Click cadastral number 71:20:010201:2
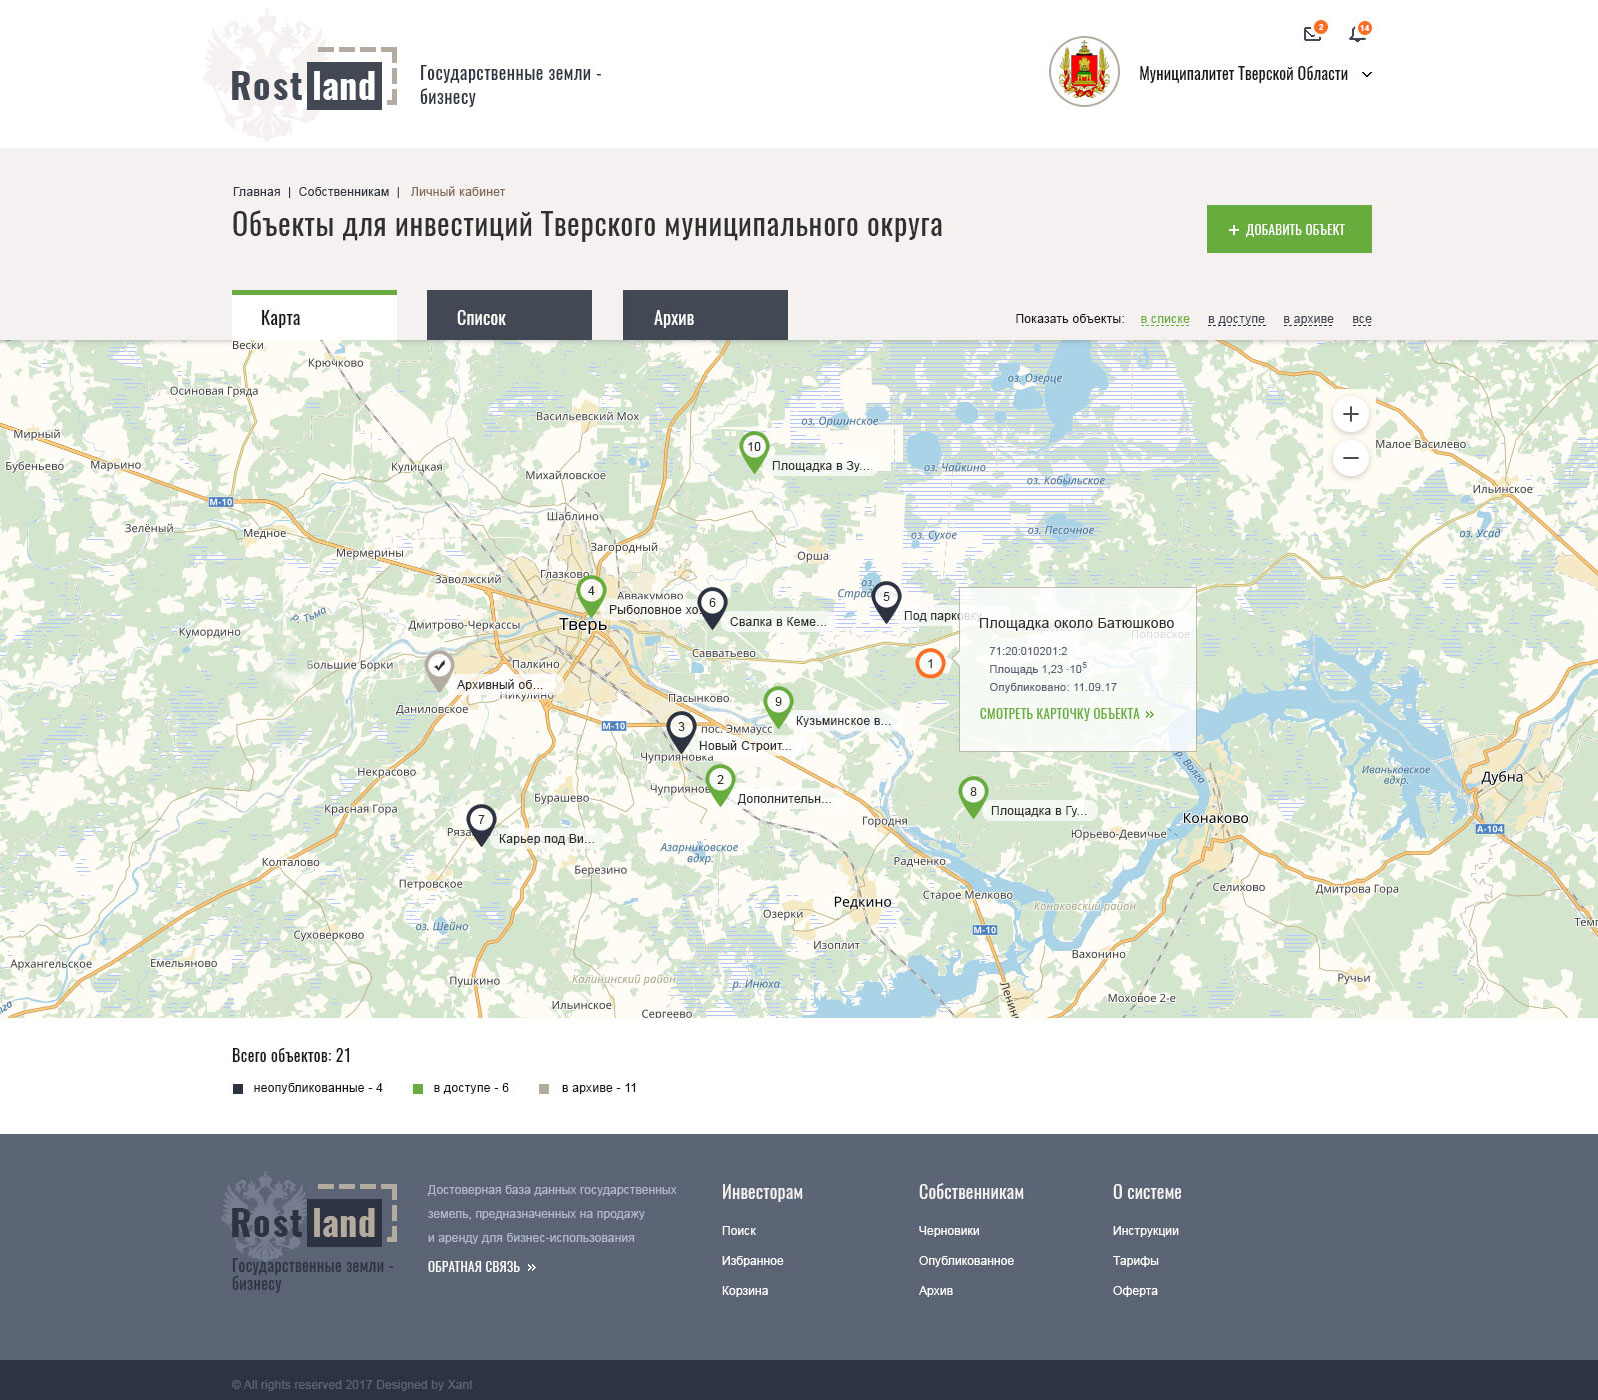This screenshot has height=1400, width=1598. 1028,651
